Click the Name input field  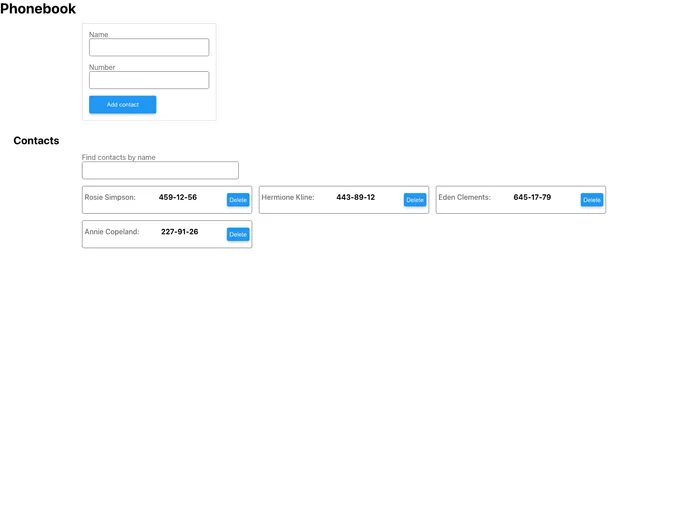148,47
